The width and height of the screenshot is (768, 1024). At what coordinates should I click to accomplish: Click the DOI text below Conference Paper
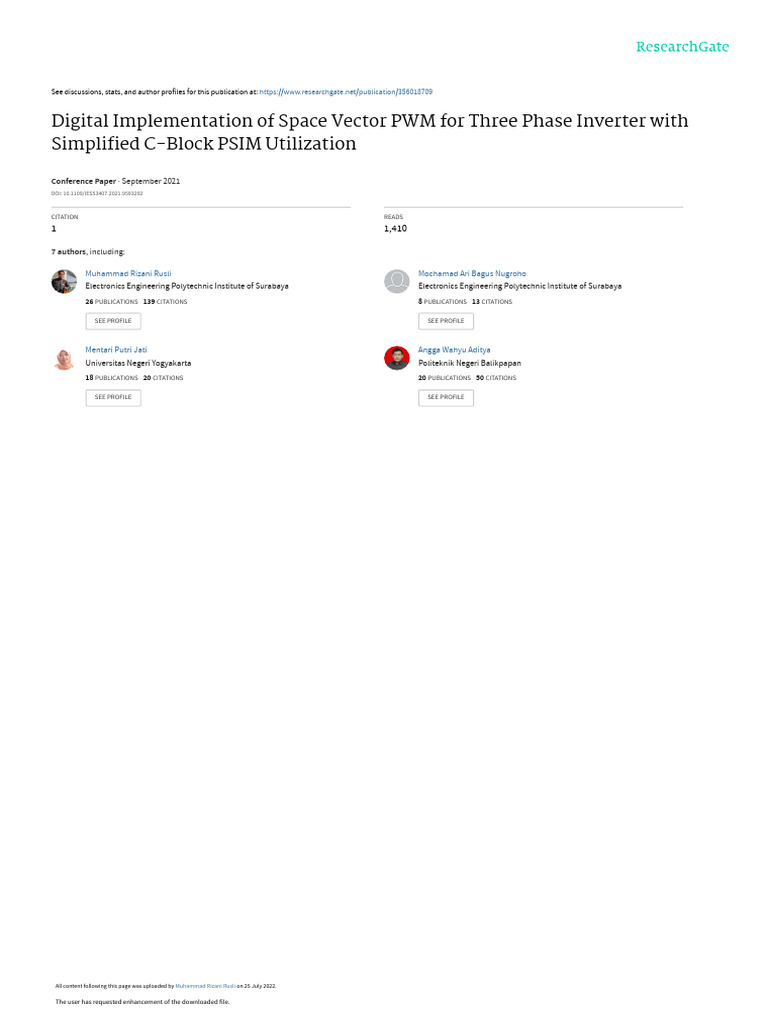[97, 193]
